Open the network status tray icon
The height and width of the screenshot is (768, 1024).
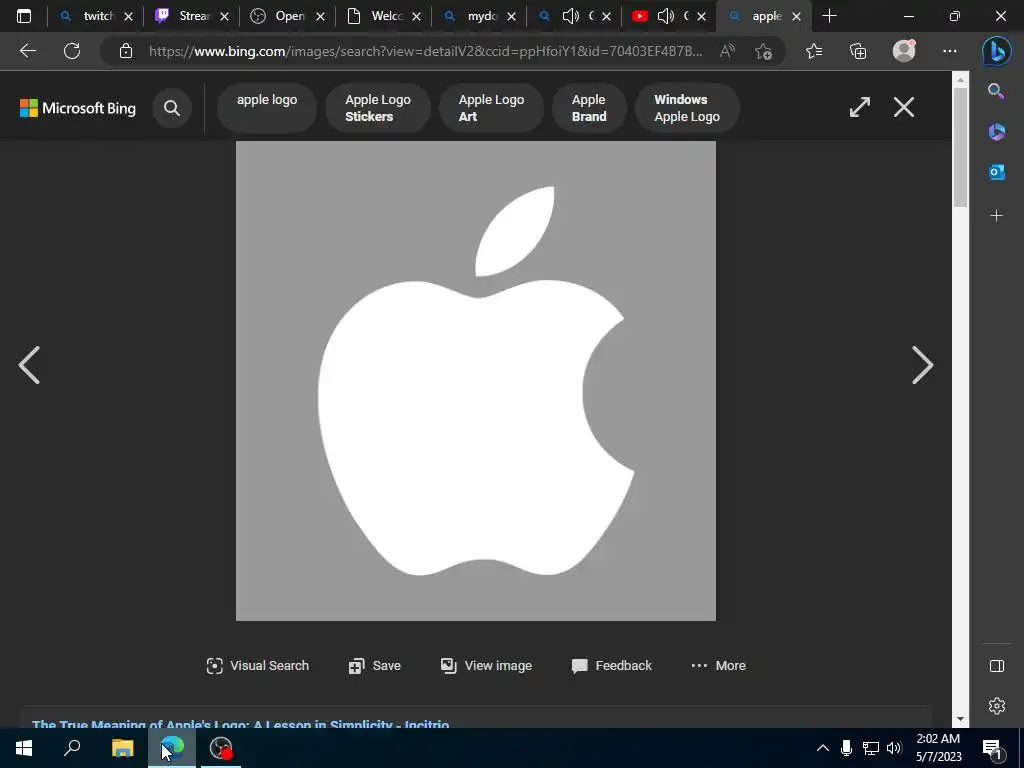click(x=871, y=748)
